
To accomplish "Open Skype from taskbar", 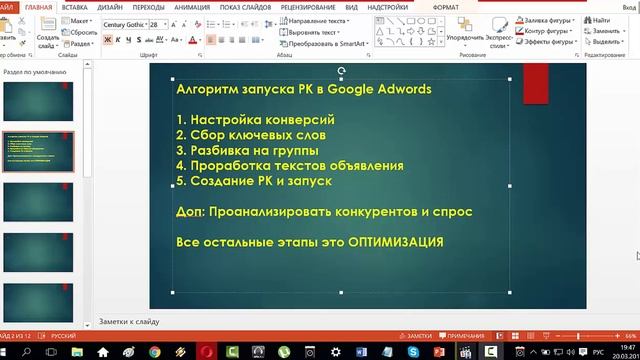I will click(x=413, y=352).
